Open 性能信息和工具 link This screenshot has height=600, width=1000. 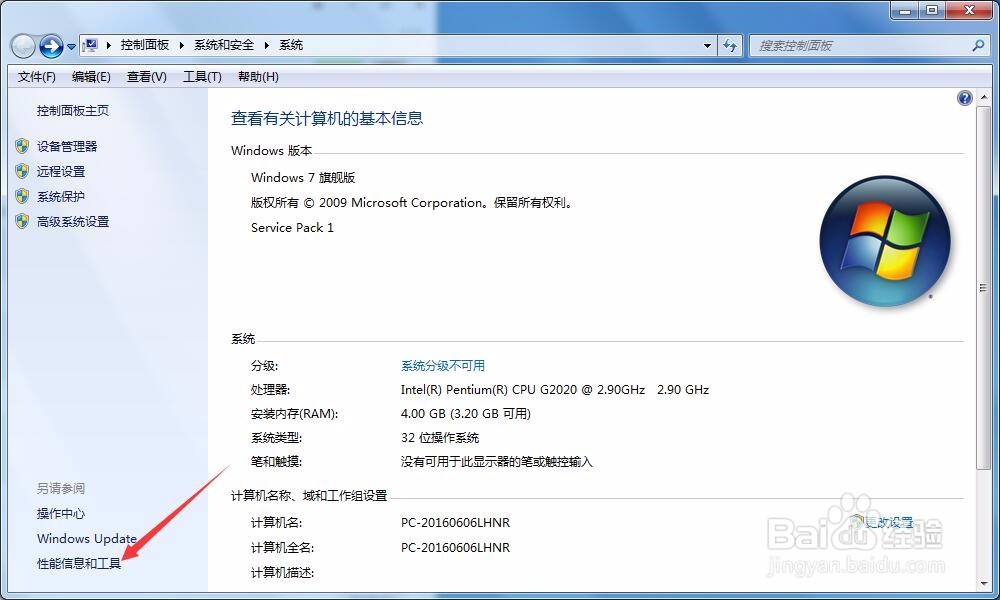(79, 563)
